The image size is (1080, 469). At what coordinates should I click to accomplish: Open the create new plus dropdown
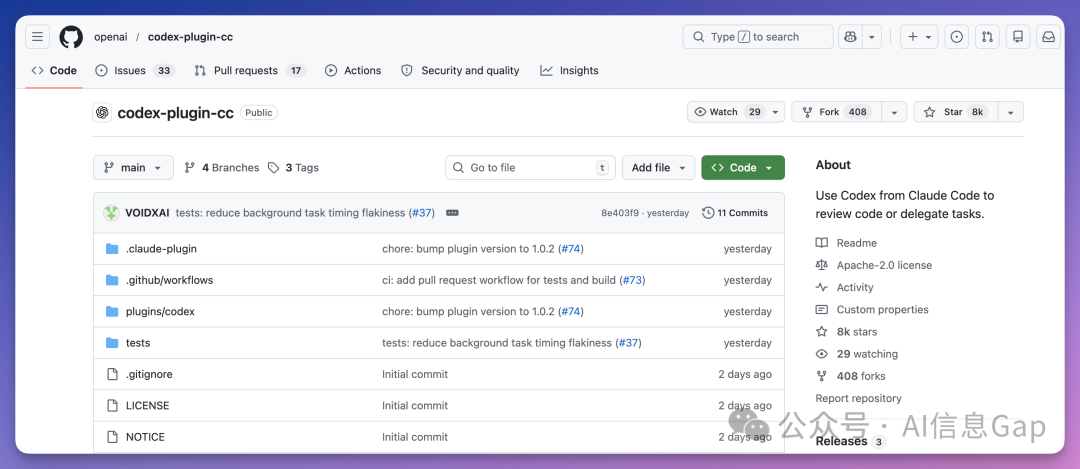tap(918, 37)
